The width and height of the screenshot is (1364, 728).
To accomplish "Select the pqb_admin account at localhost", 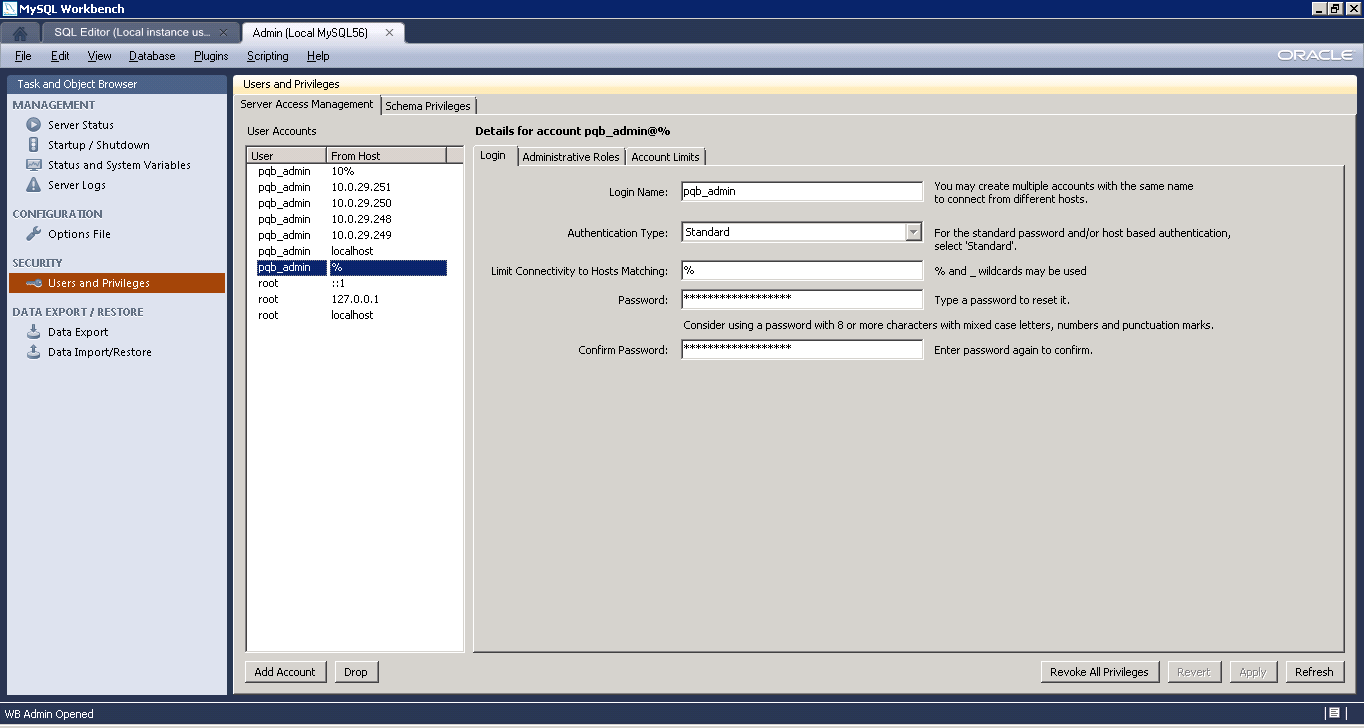I will [351, 251].
